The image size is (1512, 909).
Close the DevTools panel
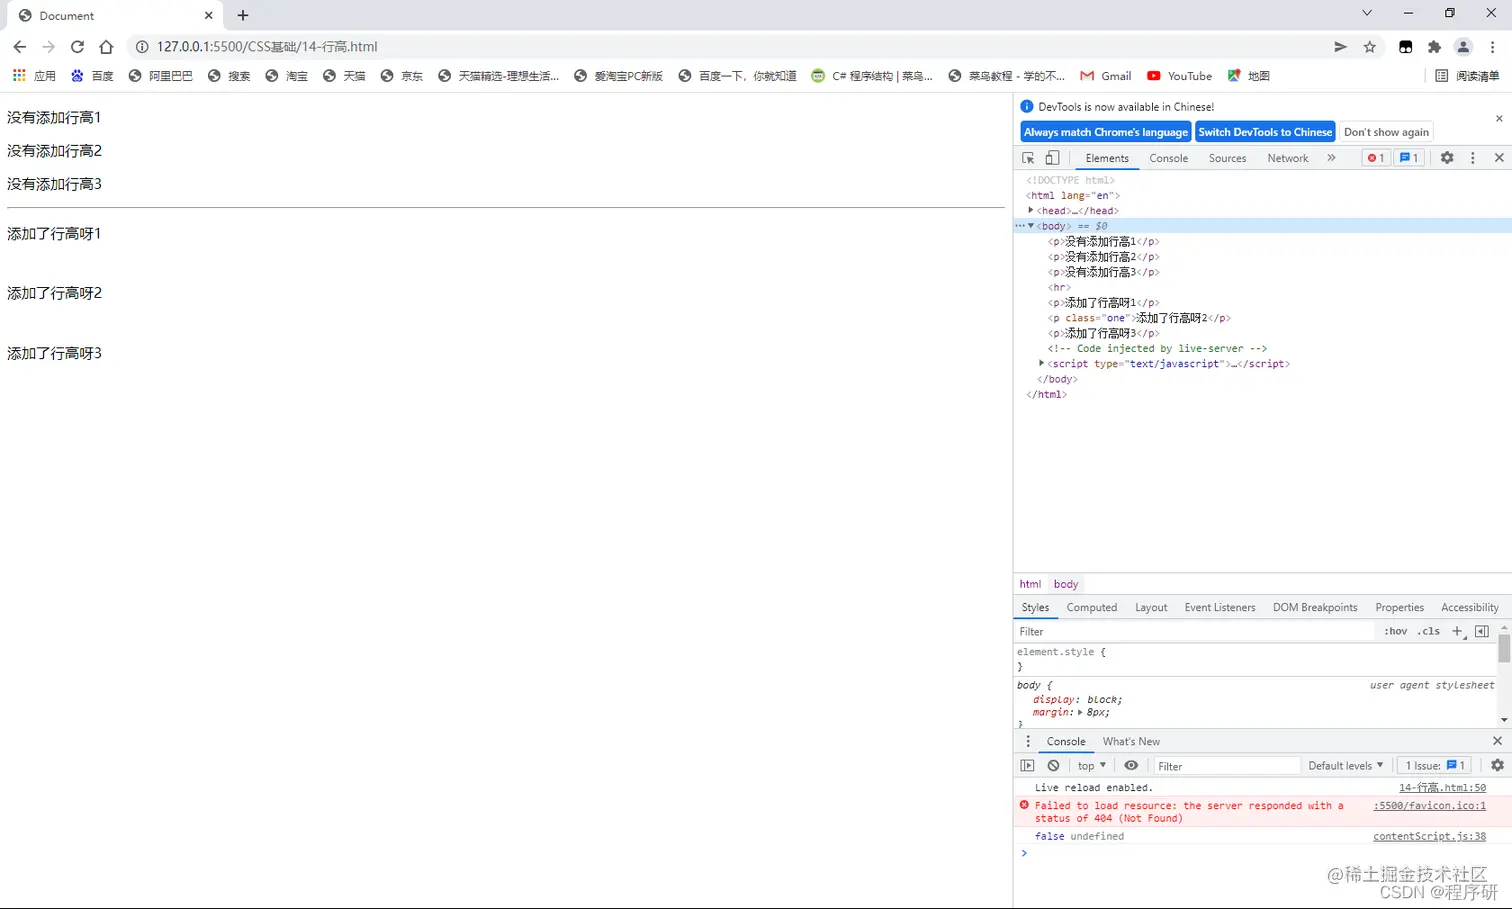(1499, 158)
